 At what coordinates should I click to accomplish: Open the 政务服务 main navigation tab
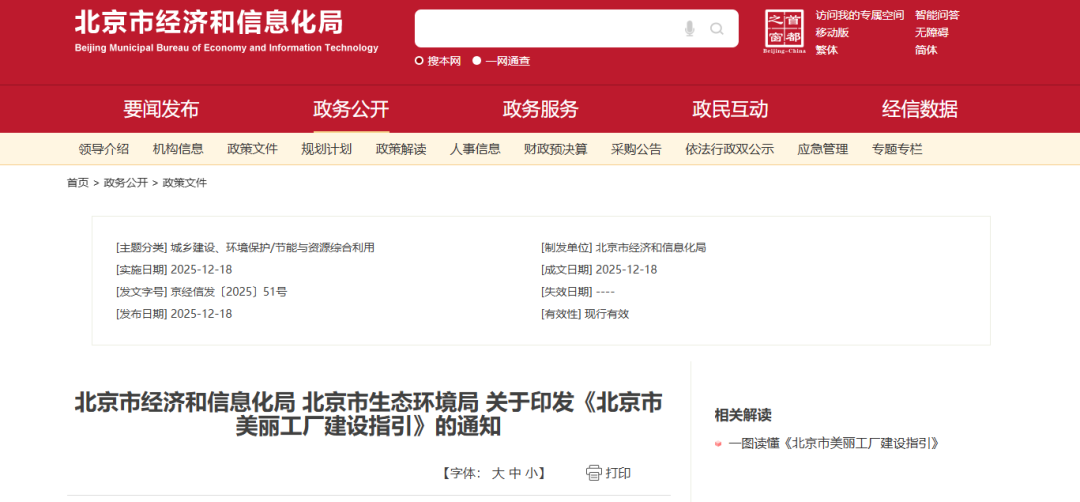[540, 109]
